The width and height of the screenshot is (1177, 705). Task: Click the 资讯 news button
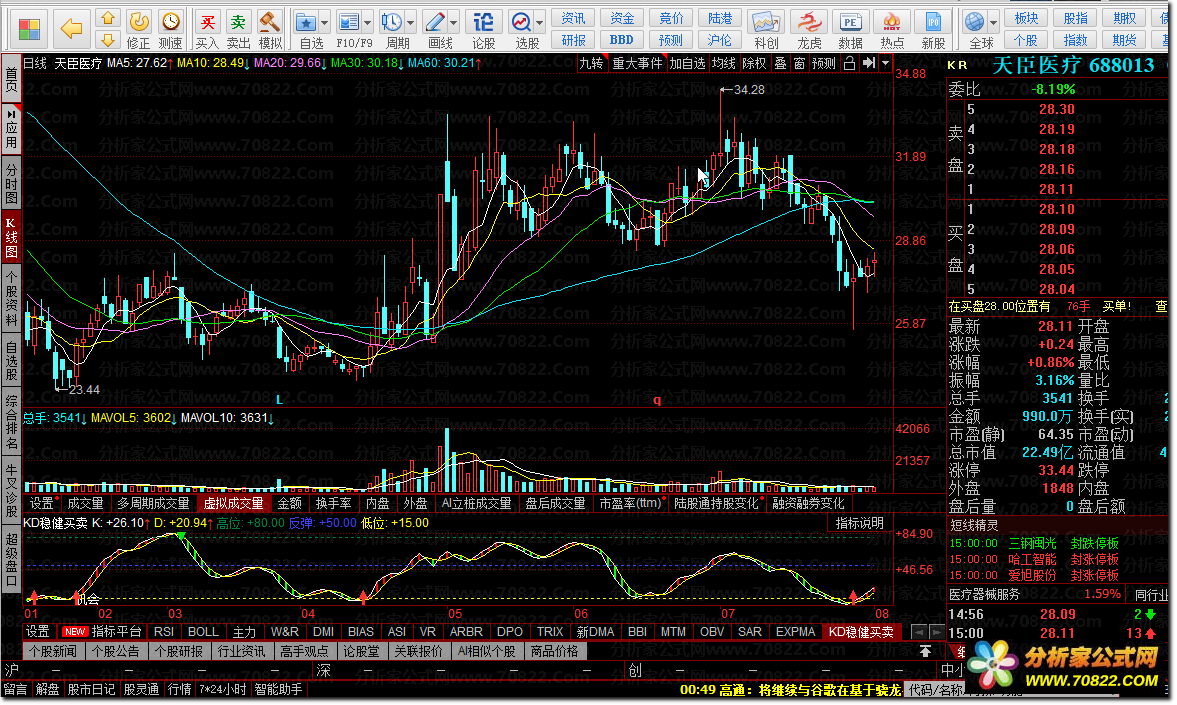coord(573,18)
